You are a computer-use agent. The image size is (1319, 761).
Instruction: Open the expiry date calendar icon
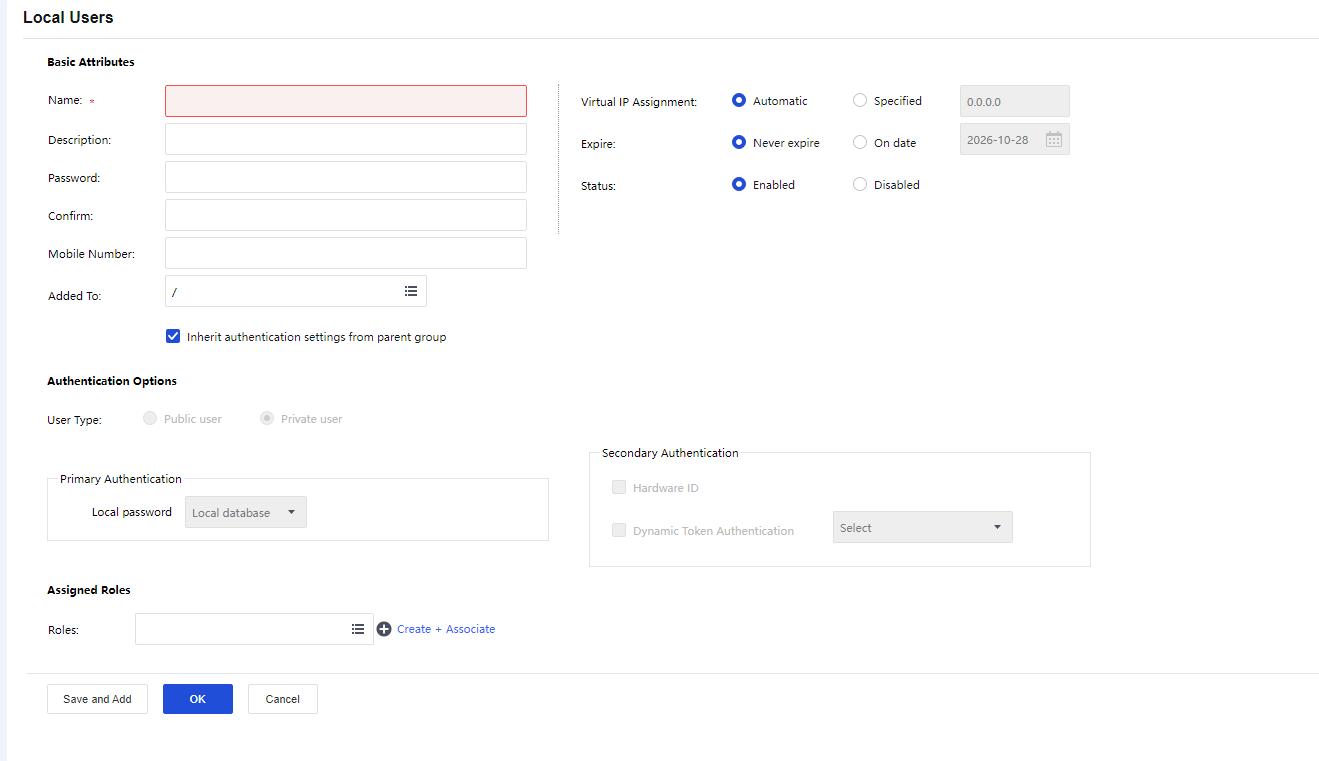tap(1053, 140)
